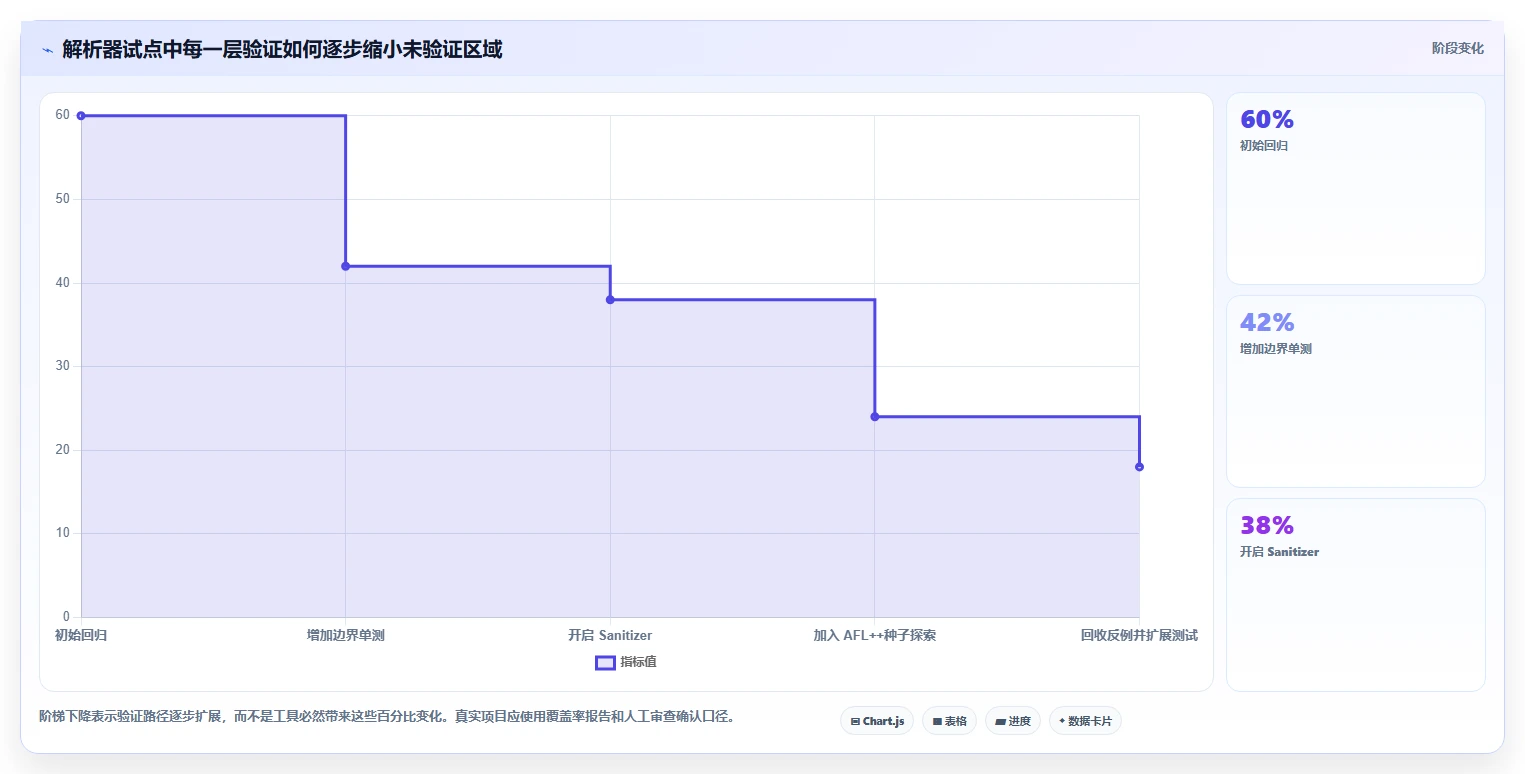Click the data point at 初始回归 (60)
1525x774 pixels.
(81, 116)
